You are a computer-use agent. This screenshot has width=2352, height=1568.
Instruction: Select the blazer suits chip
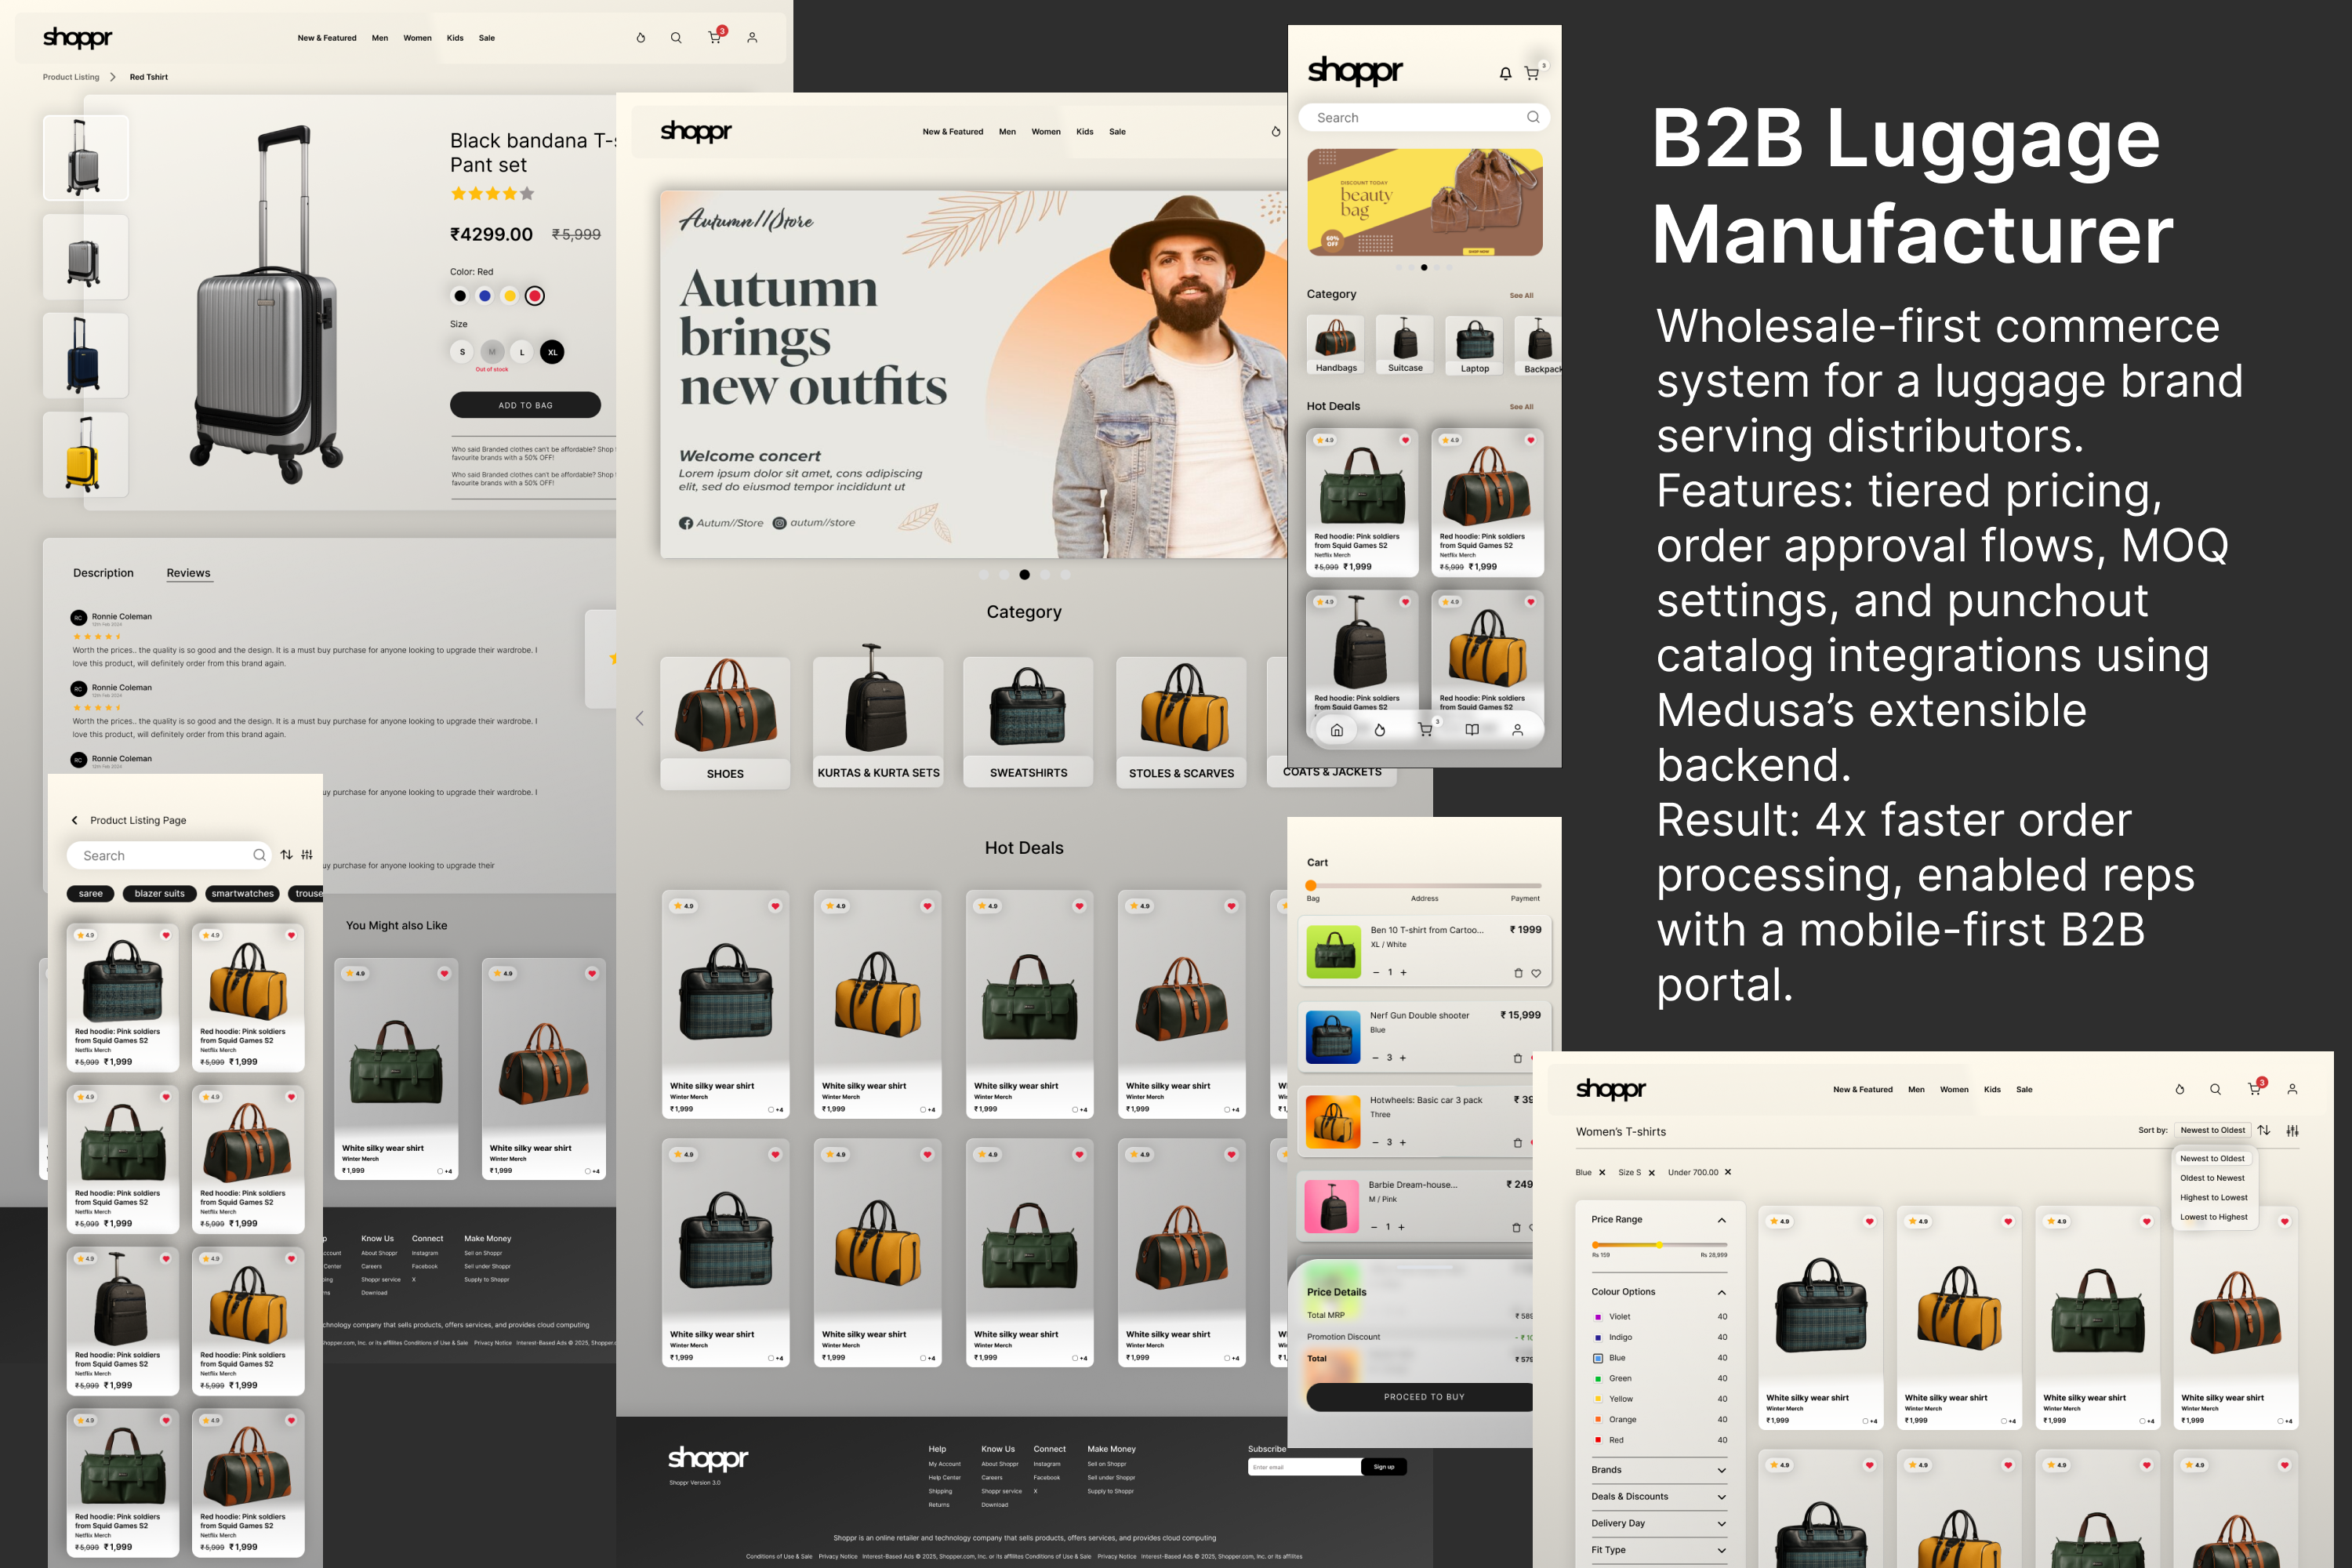(x=160, y=894)
